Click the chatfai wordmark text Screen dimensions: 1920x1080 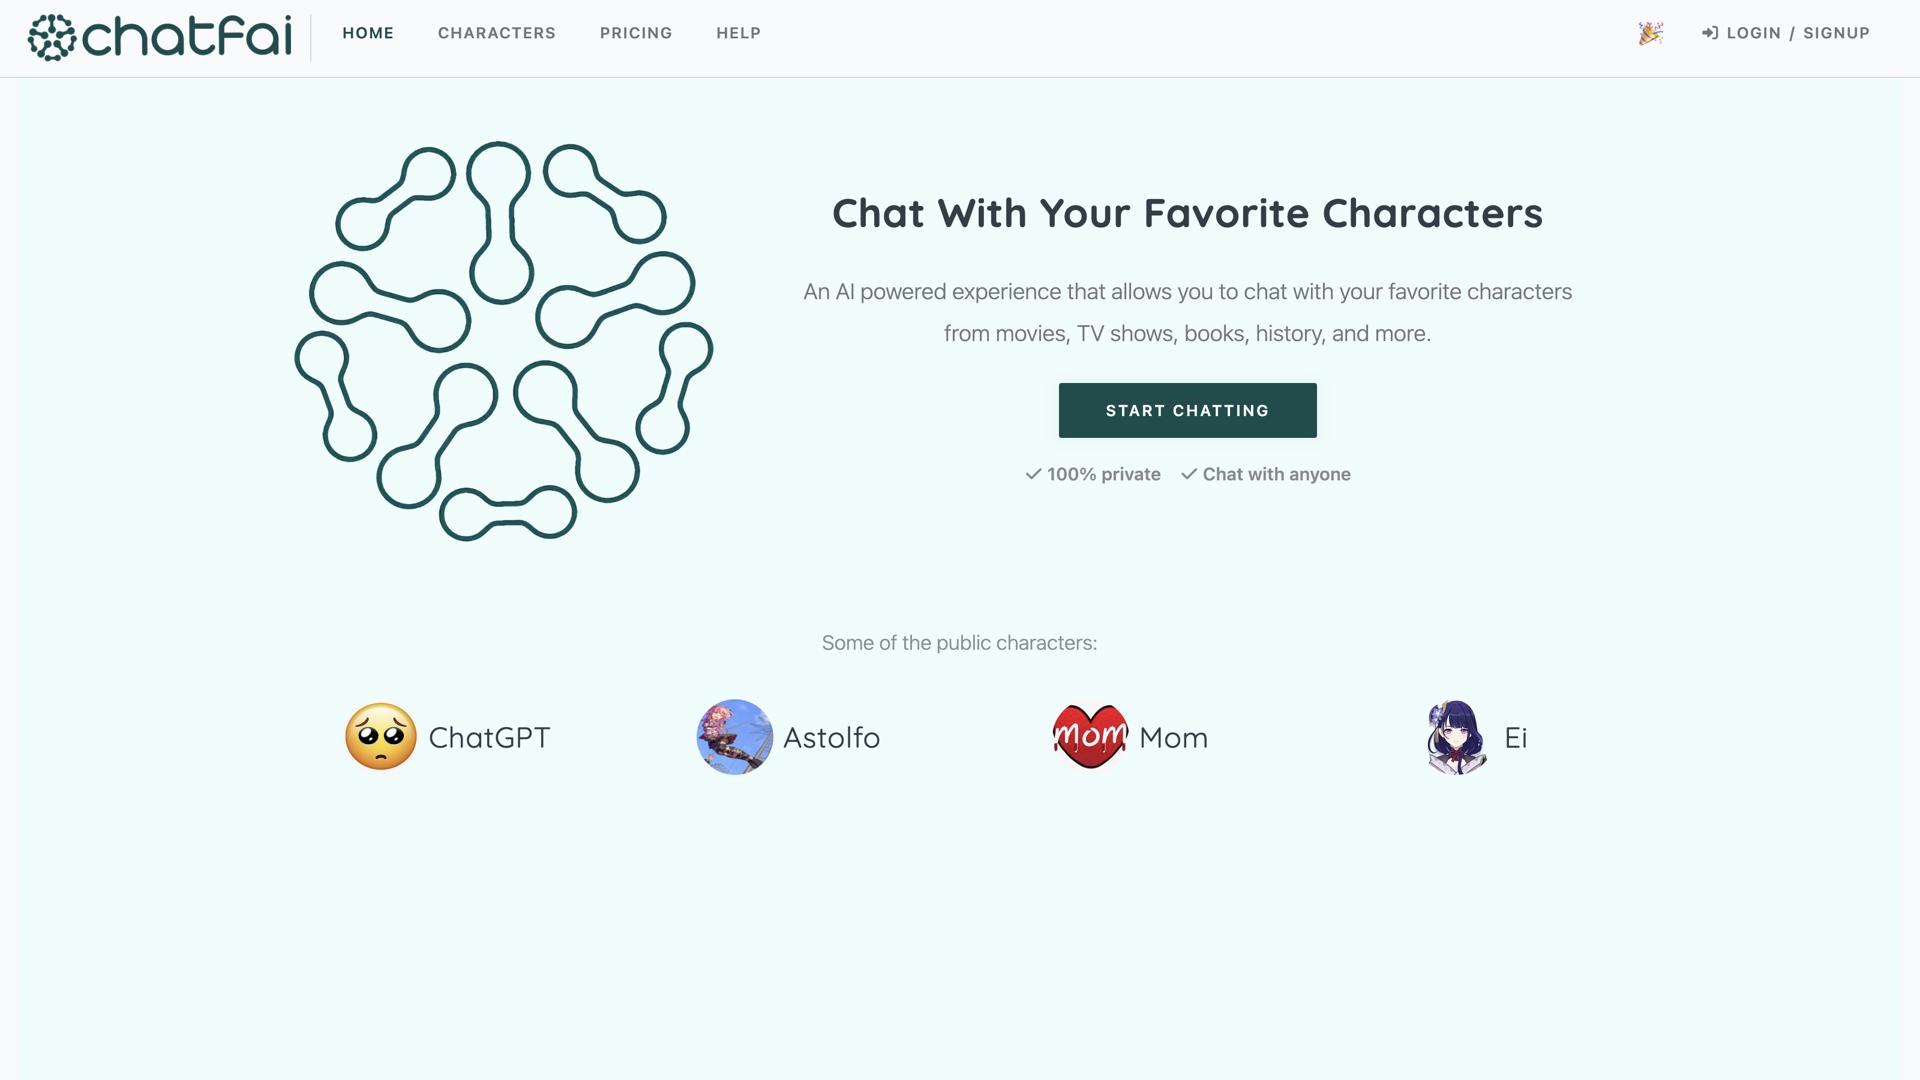[187, 38]
